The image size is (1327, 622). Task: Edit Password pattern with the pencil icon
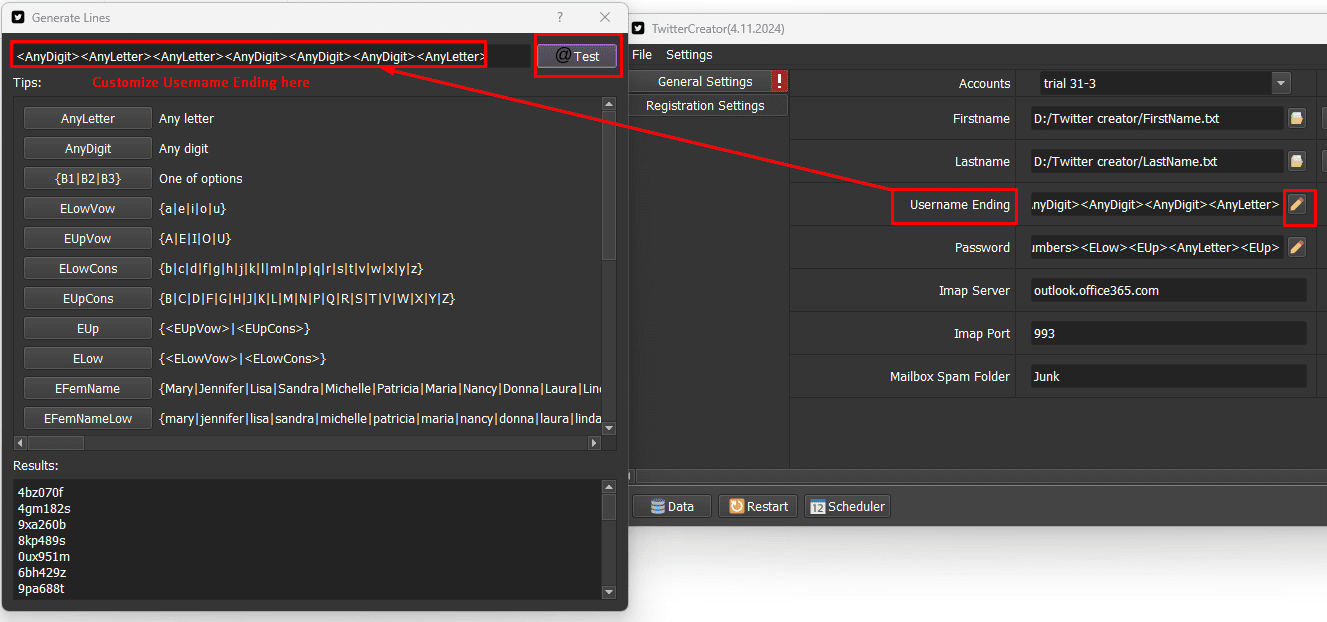coord(1297,247)
